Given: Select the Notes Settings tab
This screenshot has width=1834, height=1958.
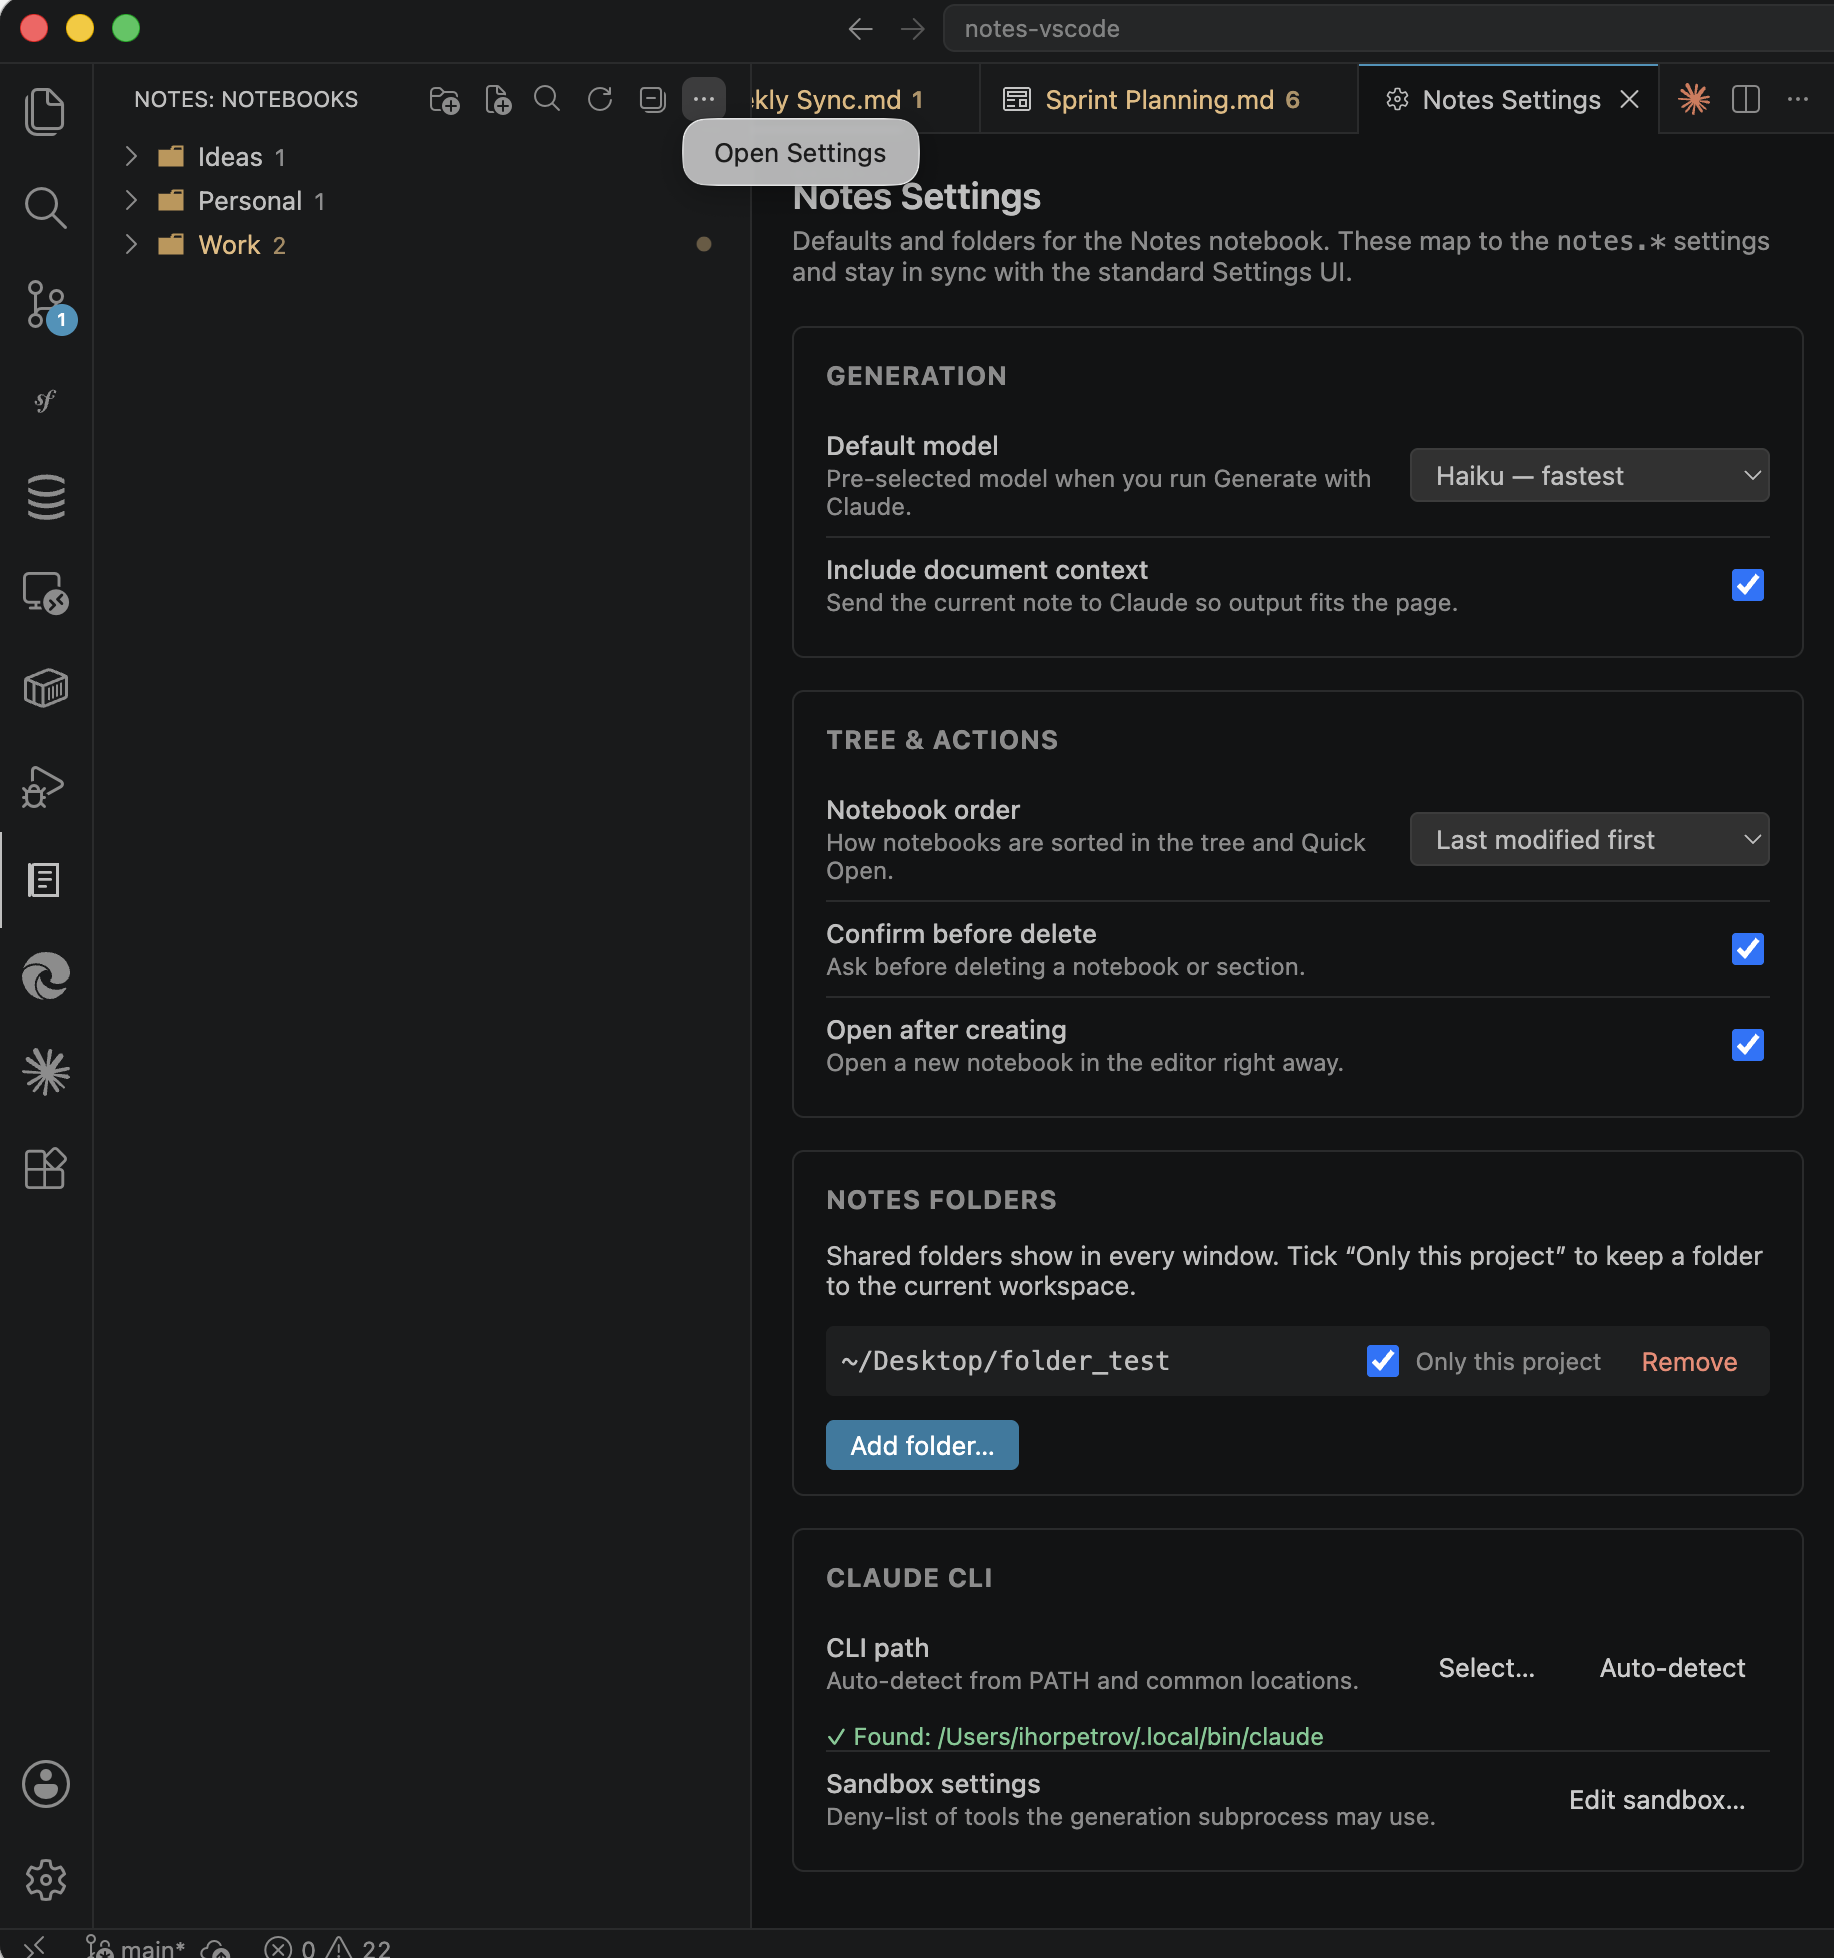Looking at the screenshot, I should pyautogui.click(x=1510, y=100).
